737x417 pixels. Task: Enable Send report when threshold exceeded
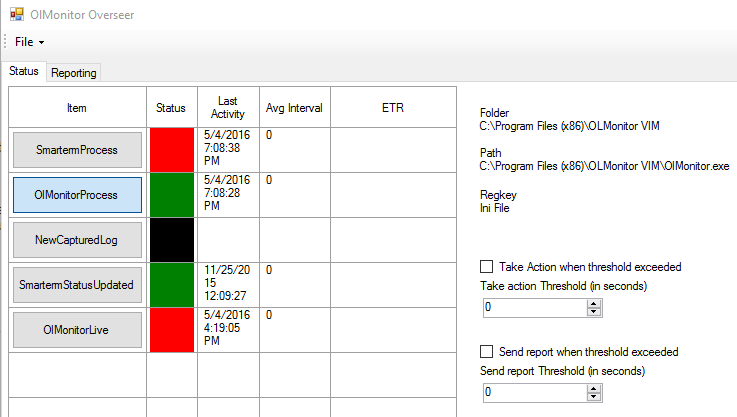[487, 352]
